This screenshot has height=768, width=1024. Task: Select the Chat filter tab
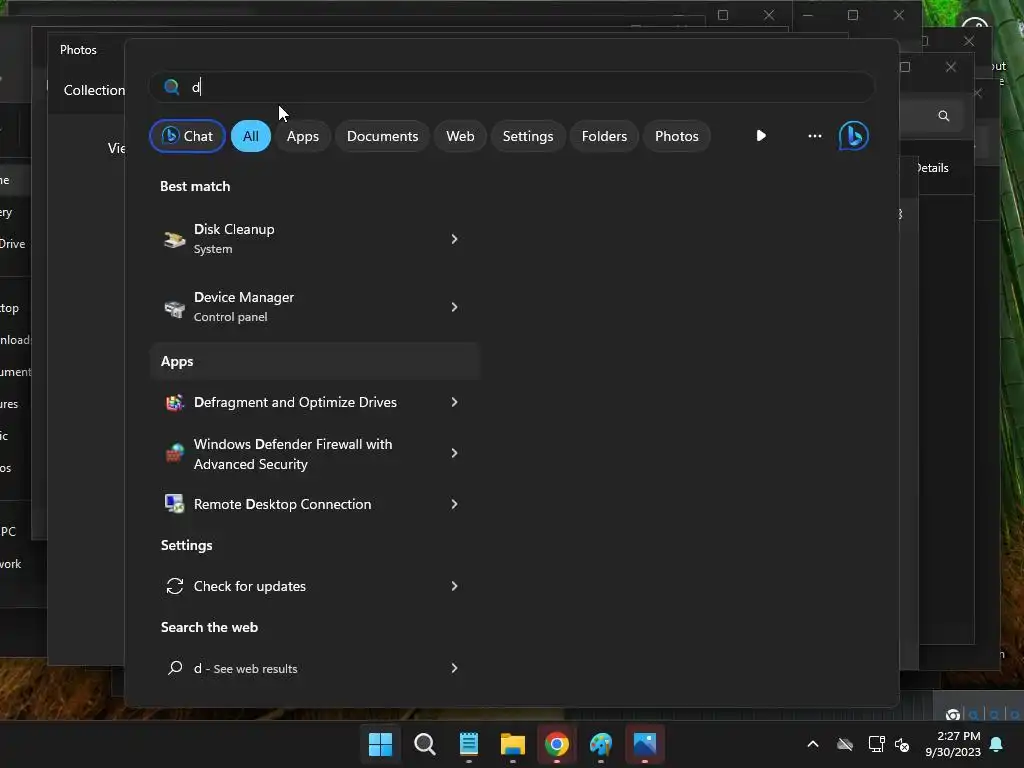pyautogui.click(x=187, y=136)
